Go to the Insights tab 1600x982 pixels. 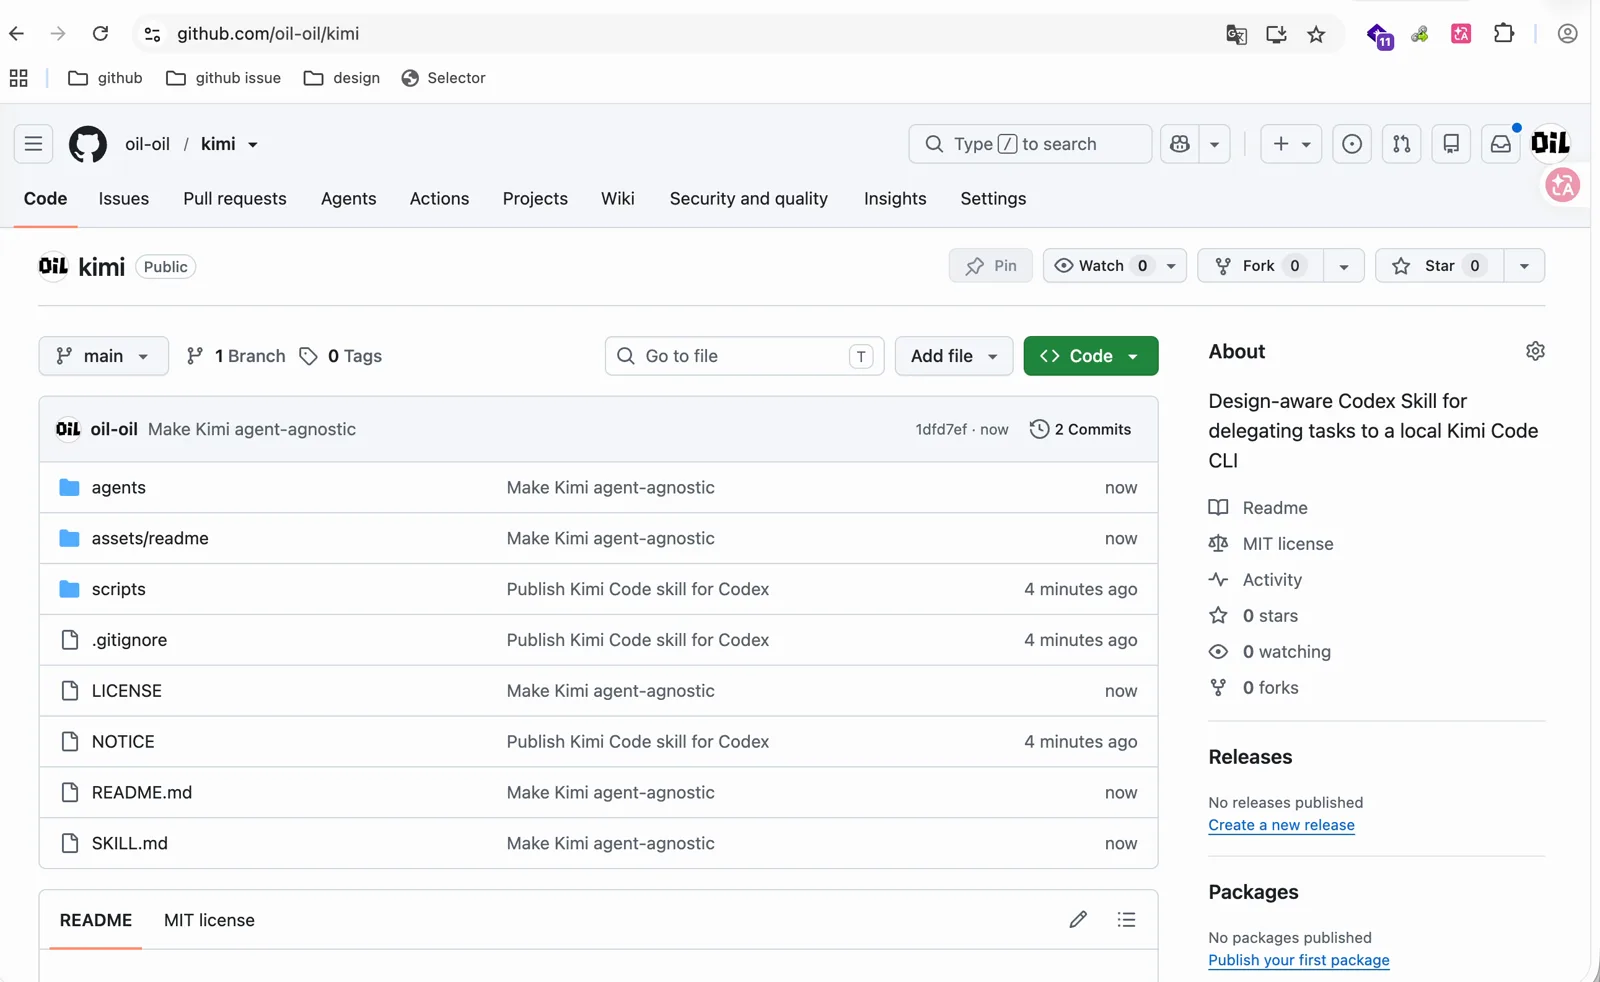tap(895, 198)
